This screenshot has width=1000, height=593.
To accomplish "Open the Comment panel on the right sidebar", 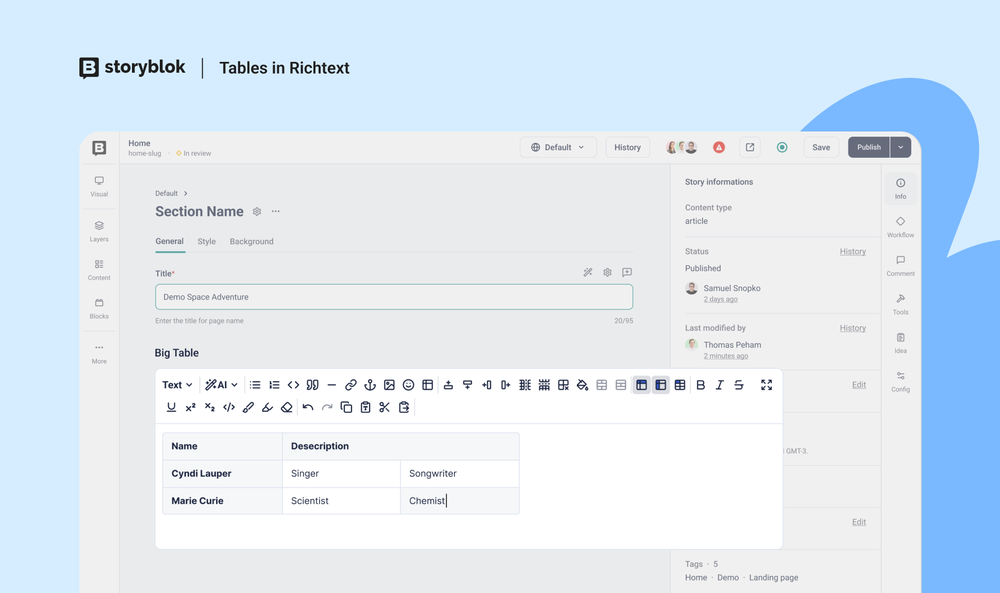I will click(x=900, y=262).
